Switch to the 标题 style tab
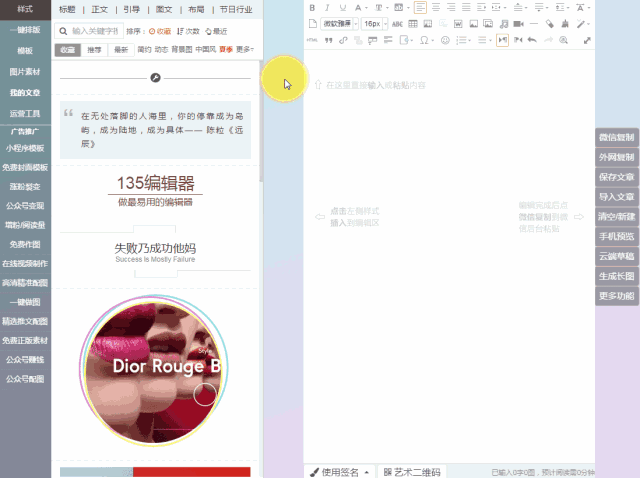Image resolution: width=640 pixels, height=478 pixels. click(x=67, y=9)
